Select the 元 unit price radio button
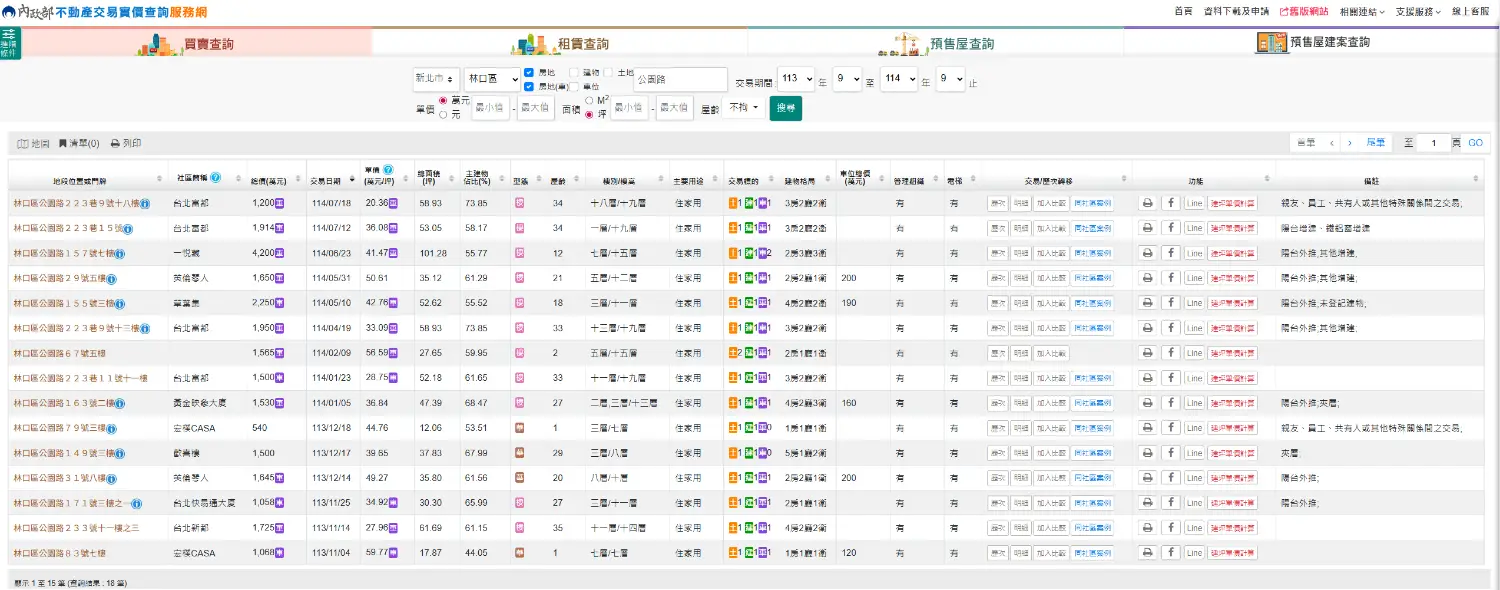This screenshot has width=1500, height=590. pos(444,115)
